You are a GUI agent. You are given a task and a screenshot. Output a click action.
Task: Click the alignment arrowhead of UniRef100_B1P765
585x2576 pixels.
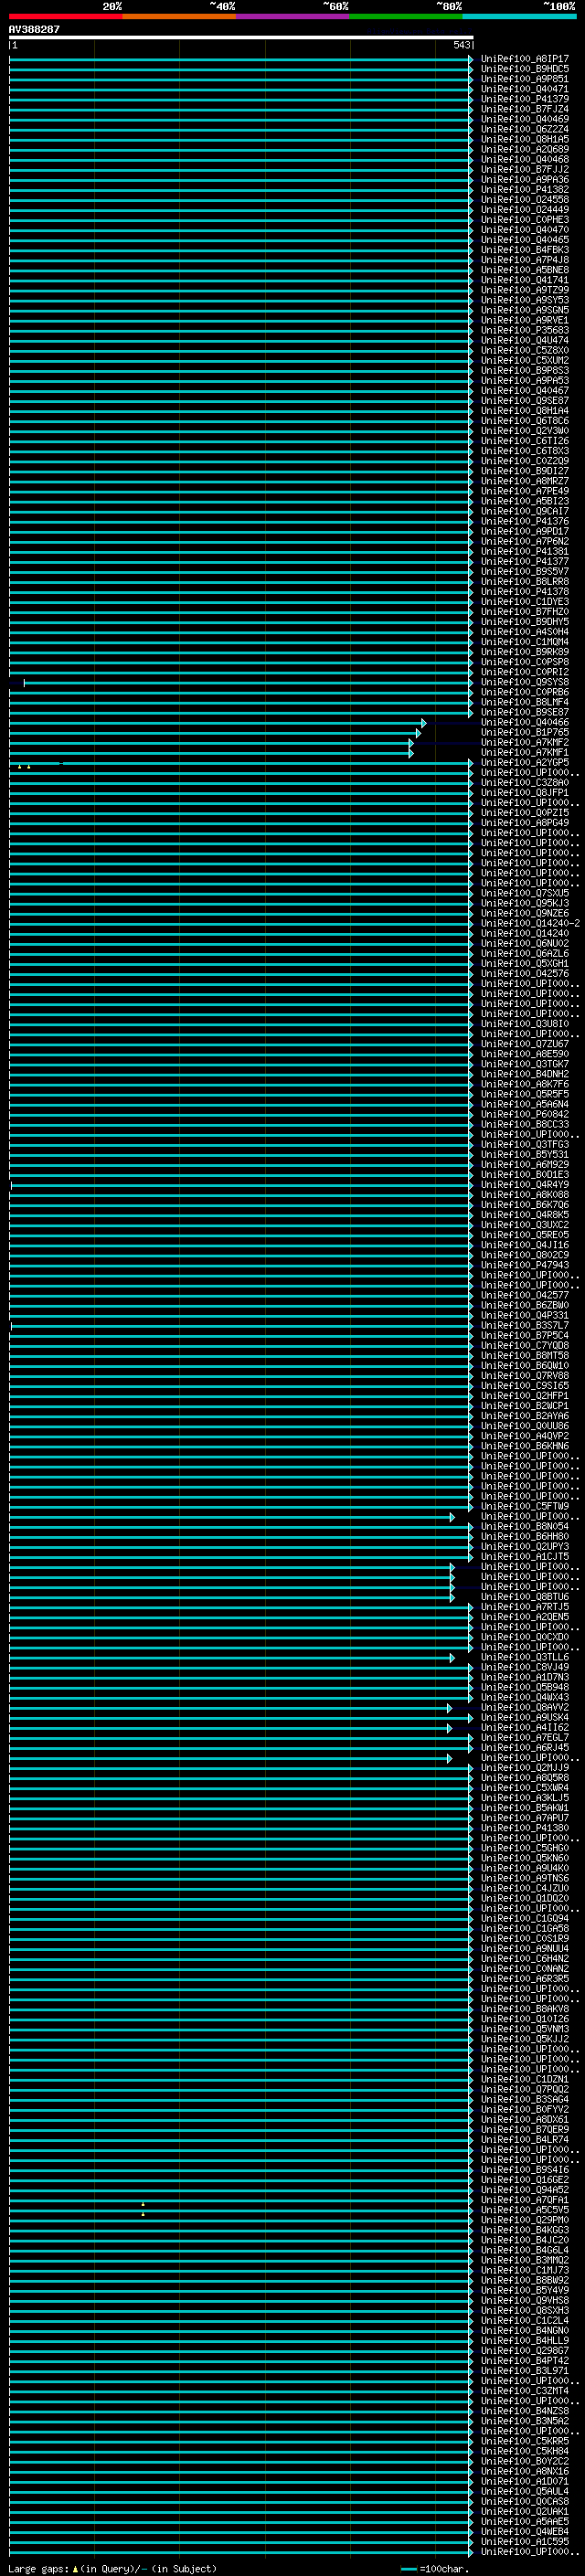(x=418, y=733)
